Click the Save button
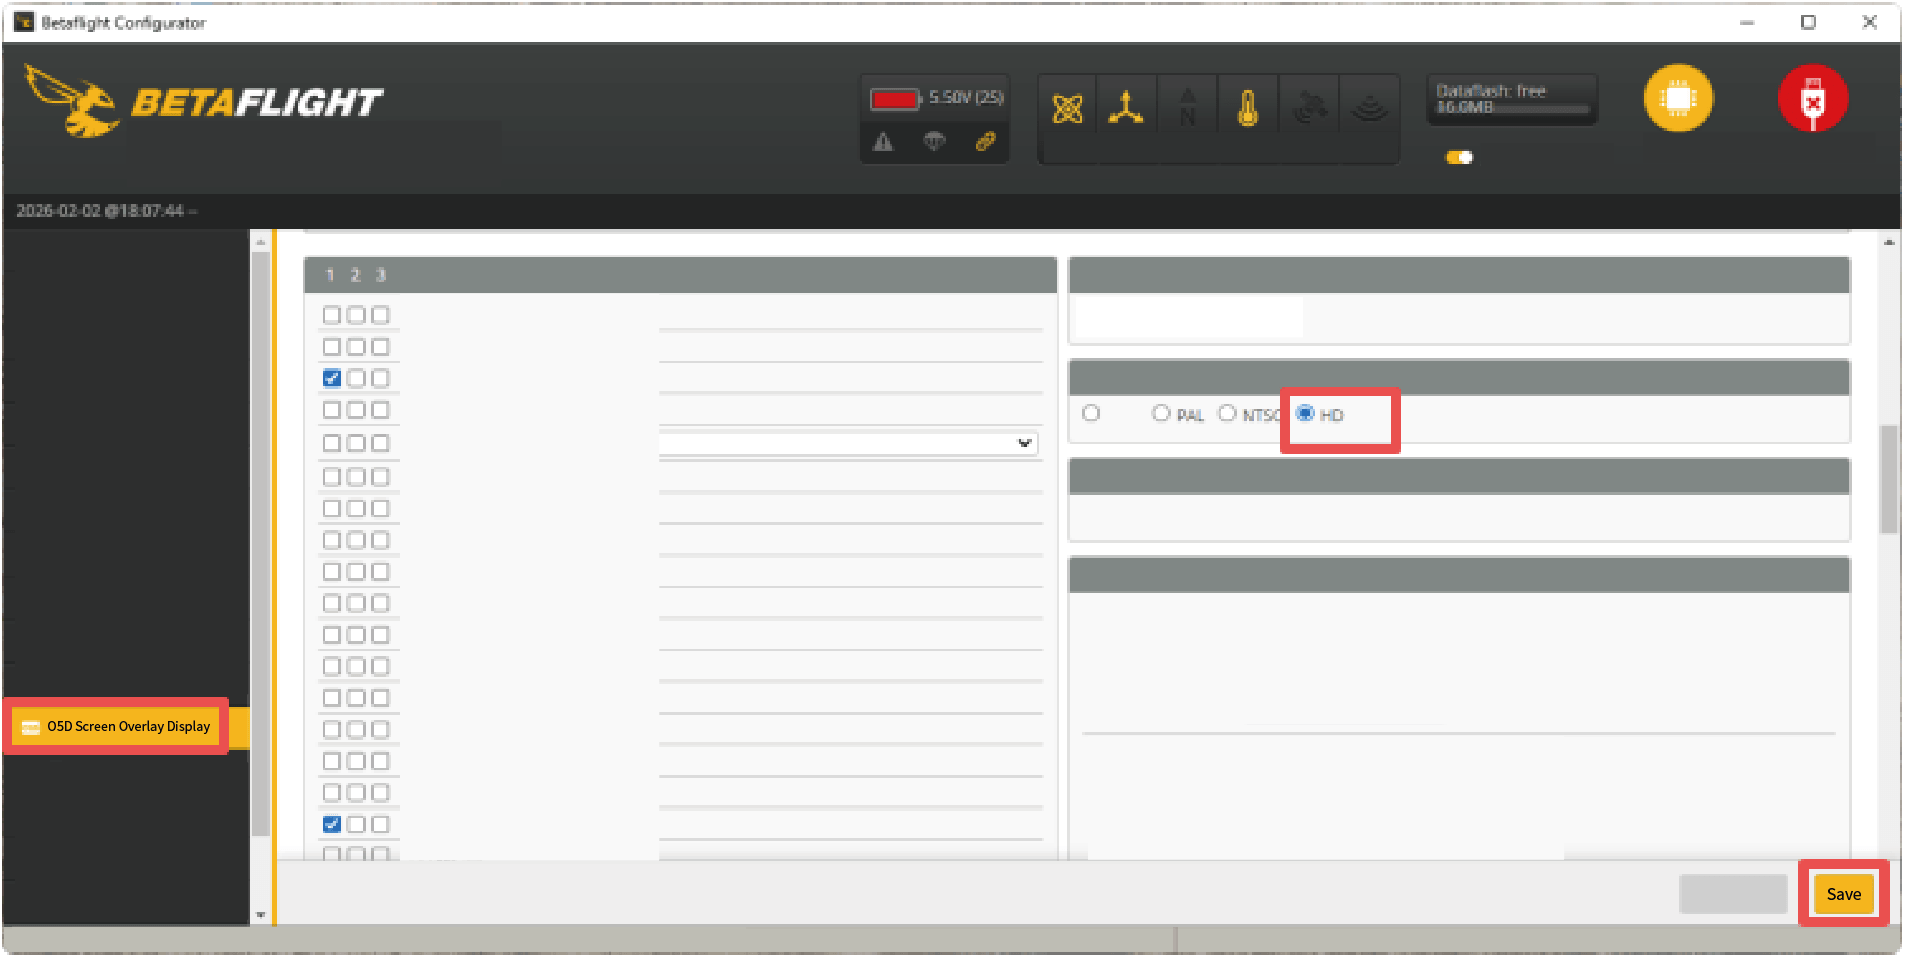This screenshot has width=1907, height=958. tap(1843, 894)
